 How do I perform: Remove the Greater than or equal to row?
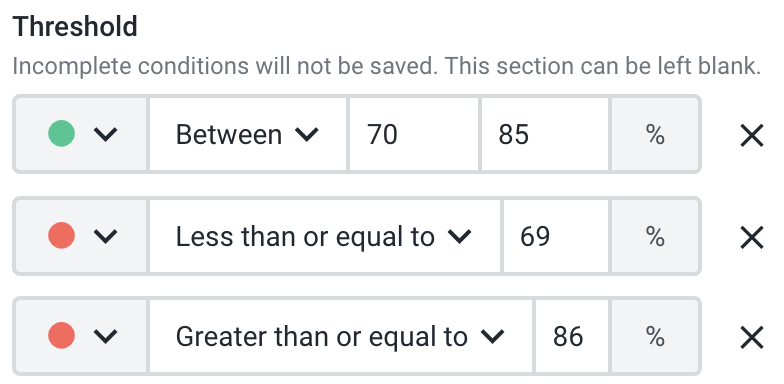(x=752, y=338)
